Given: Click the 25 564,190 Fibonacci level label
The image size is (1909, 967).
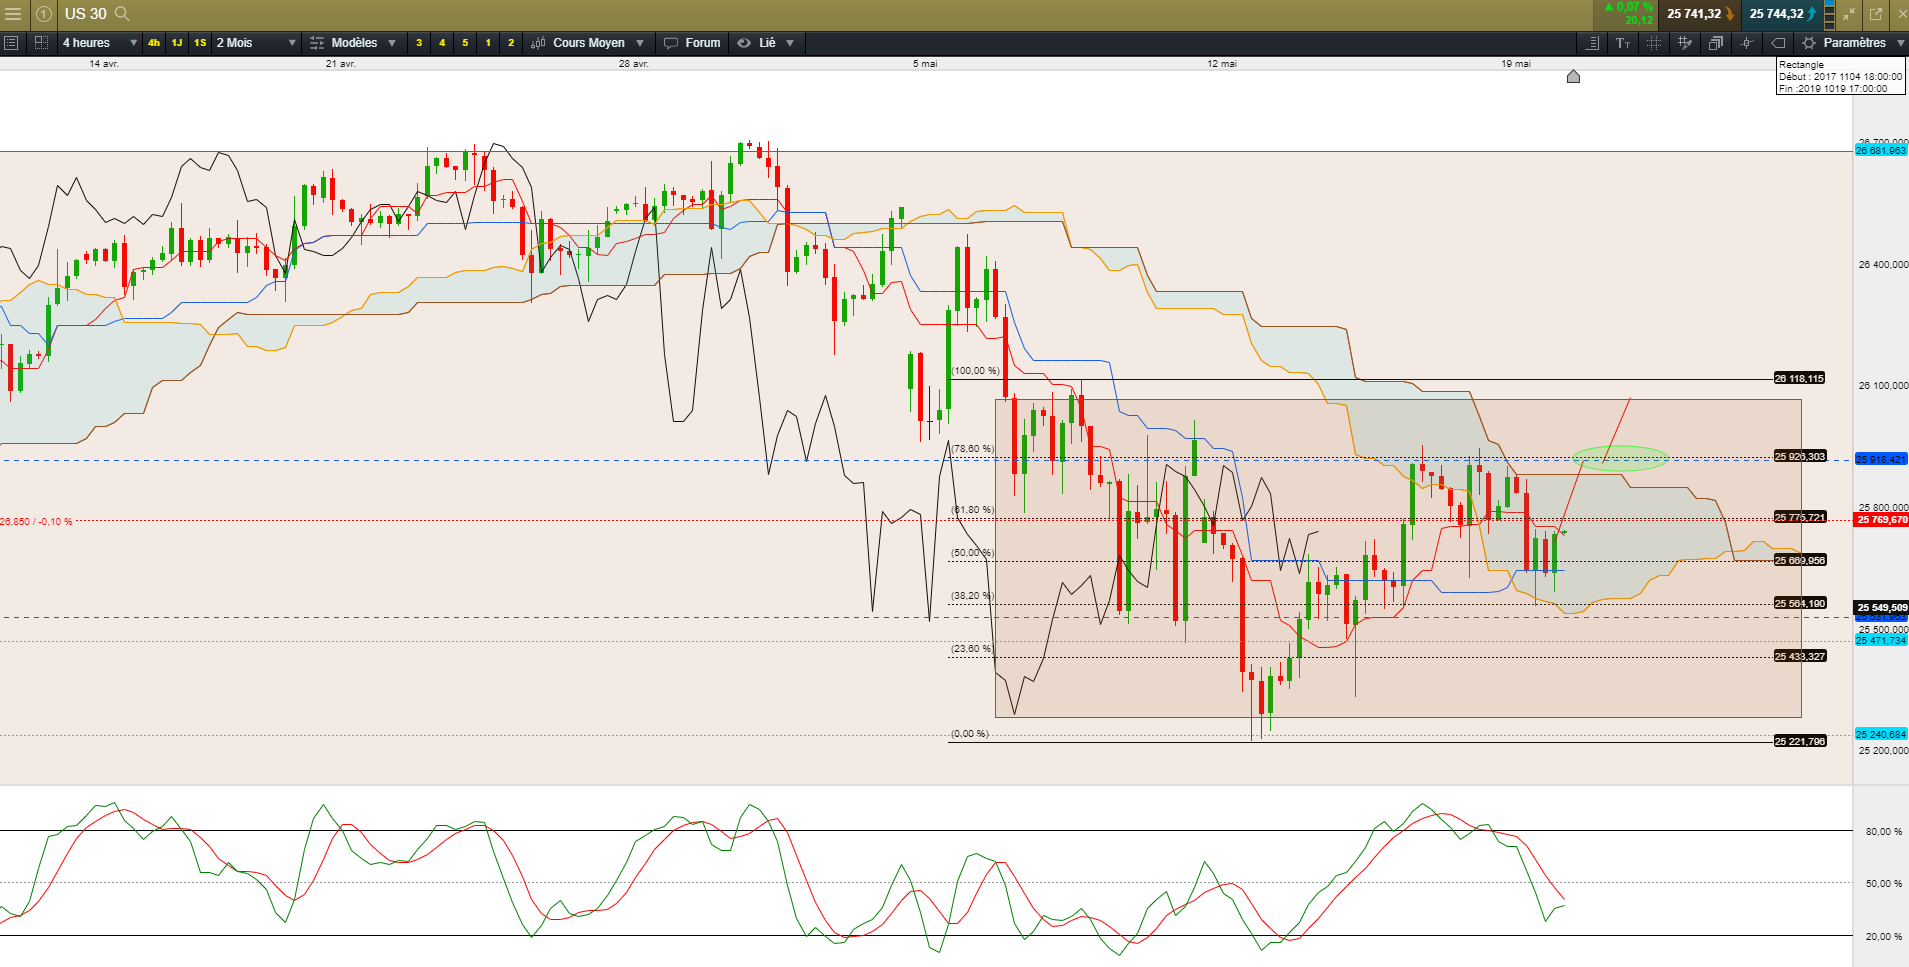Looking at the screenshot, I should [x=1800, y=603].
